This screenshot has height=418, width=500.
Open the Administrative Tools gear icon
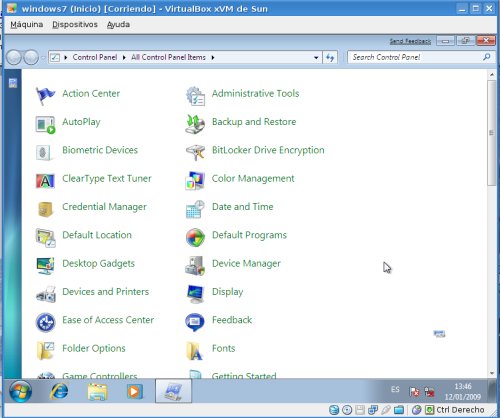(195, 96)
